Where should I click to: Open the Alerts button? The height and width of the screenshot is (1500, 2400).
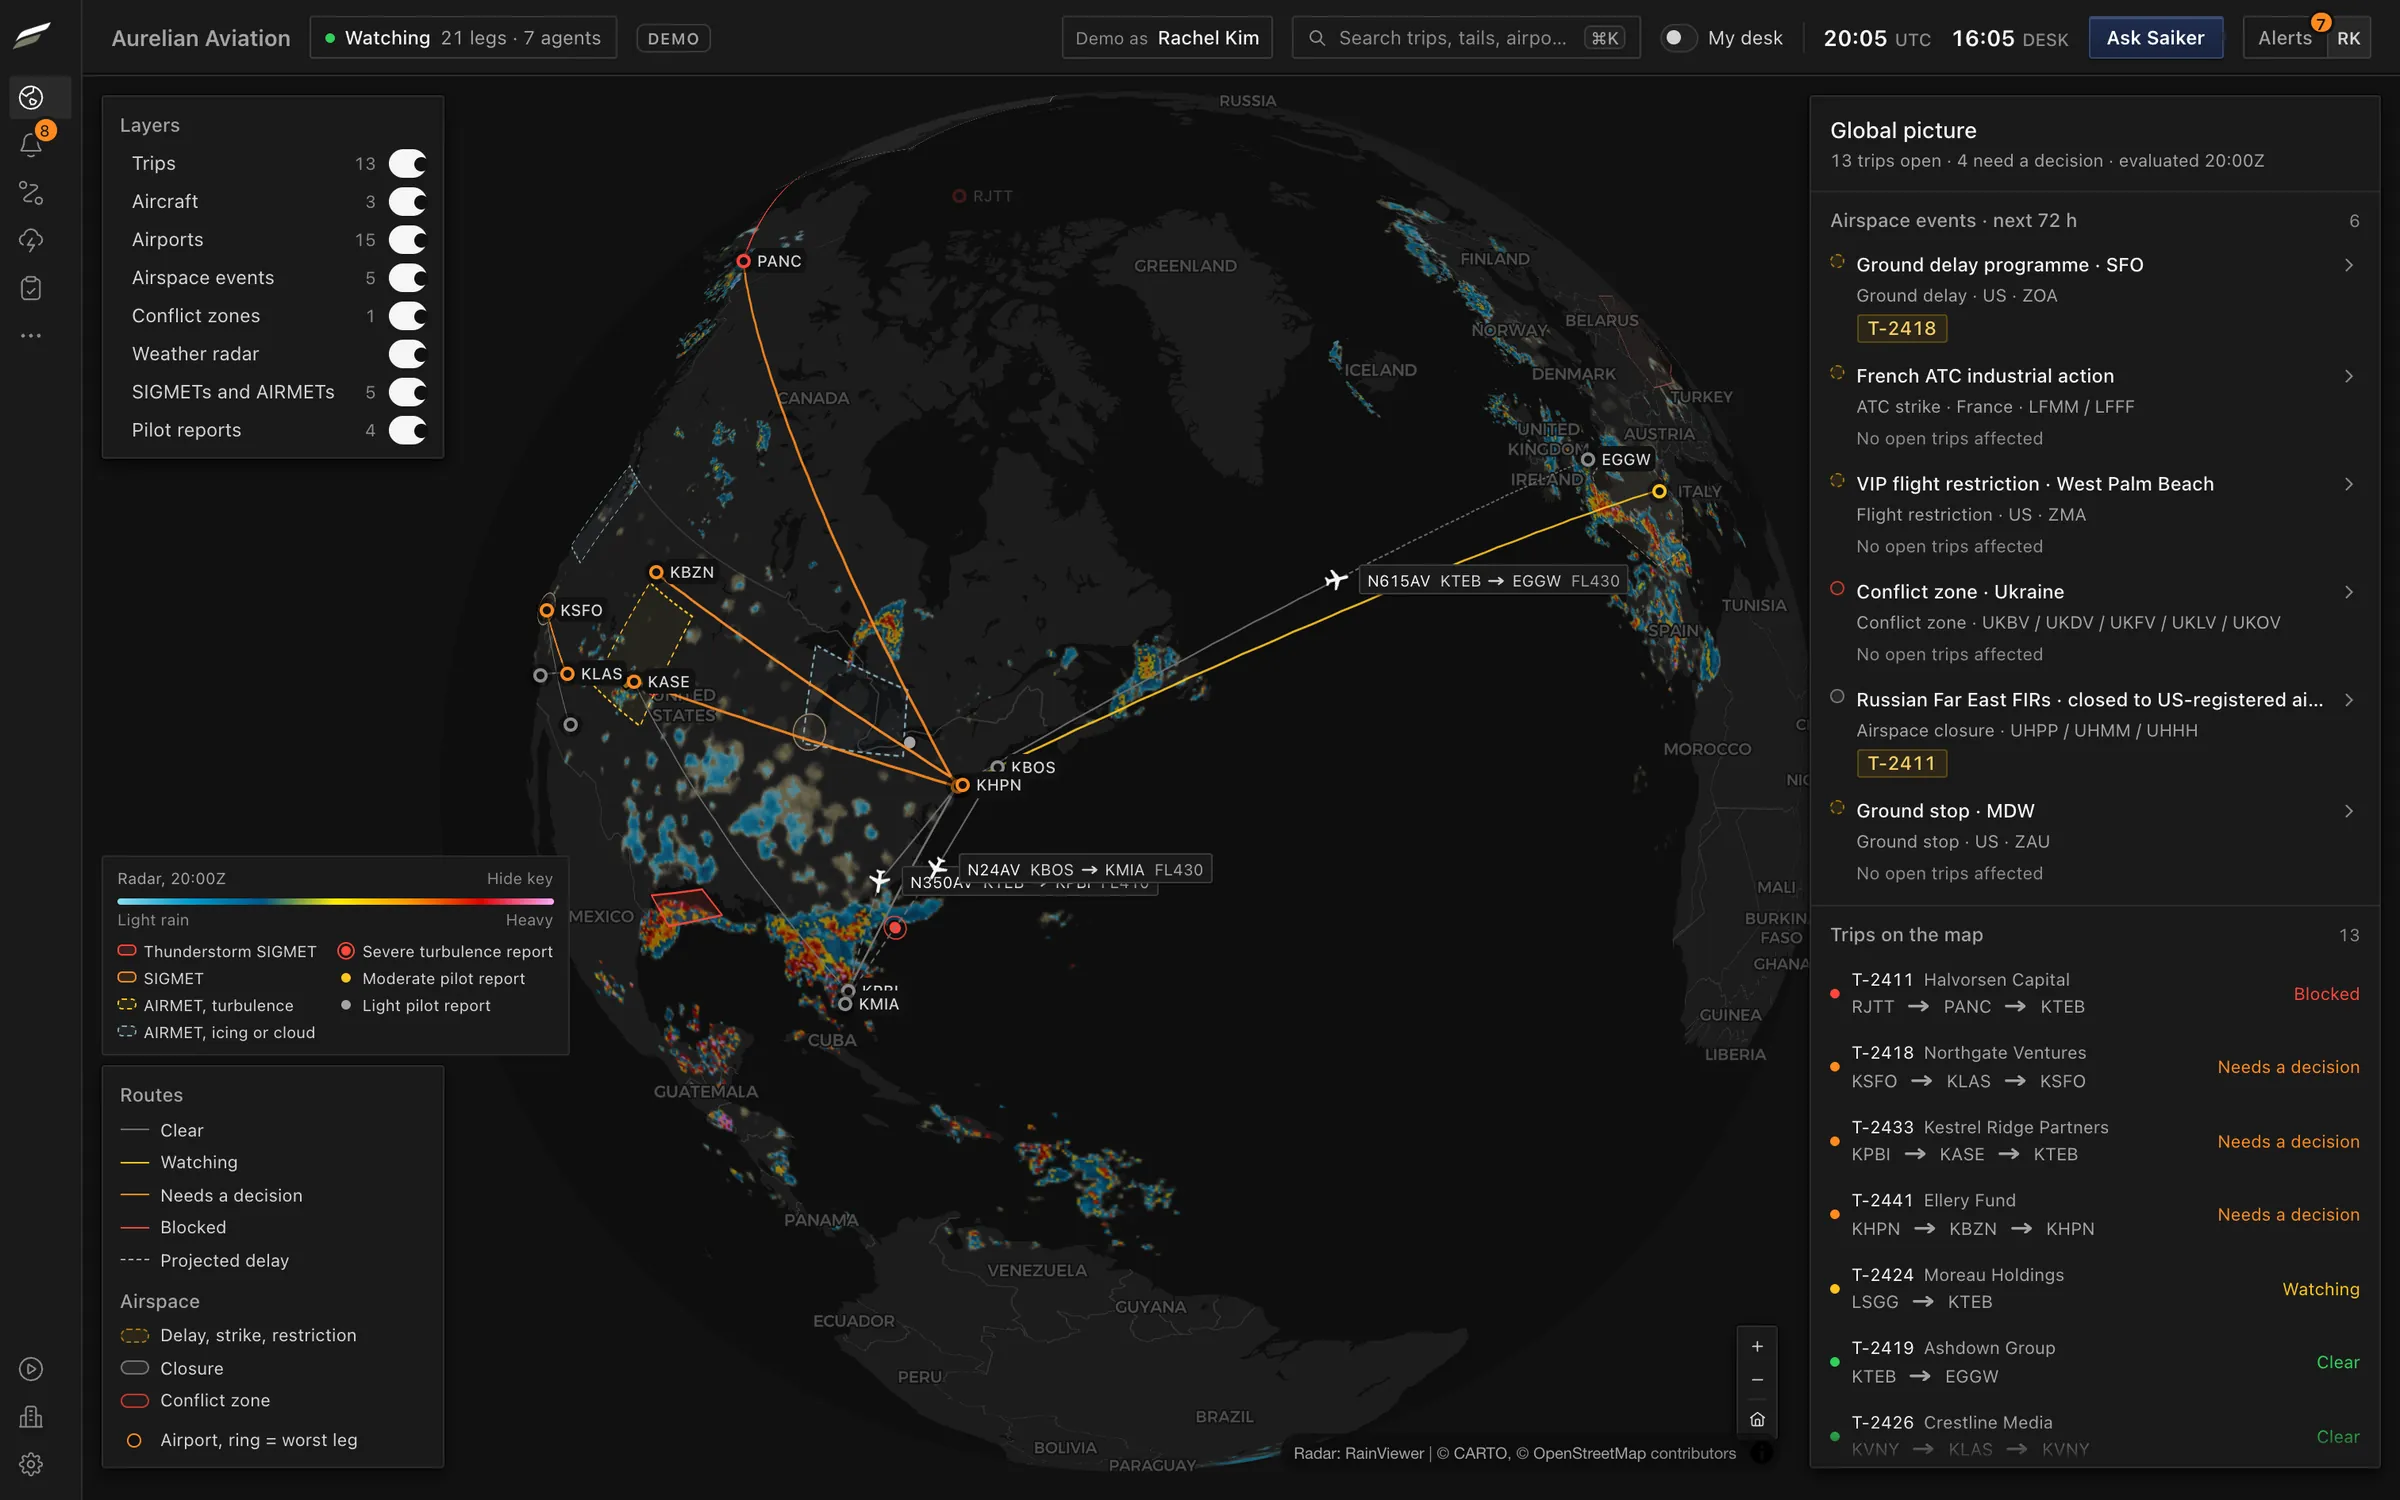2284,38
